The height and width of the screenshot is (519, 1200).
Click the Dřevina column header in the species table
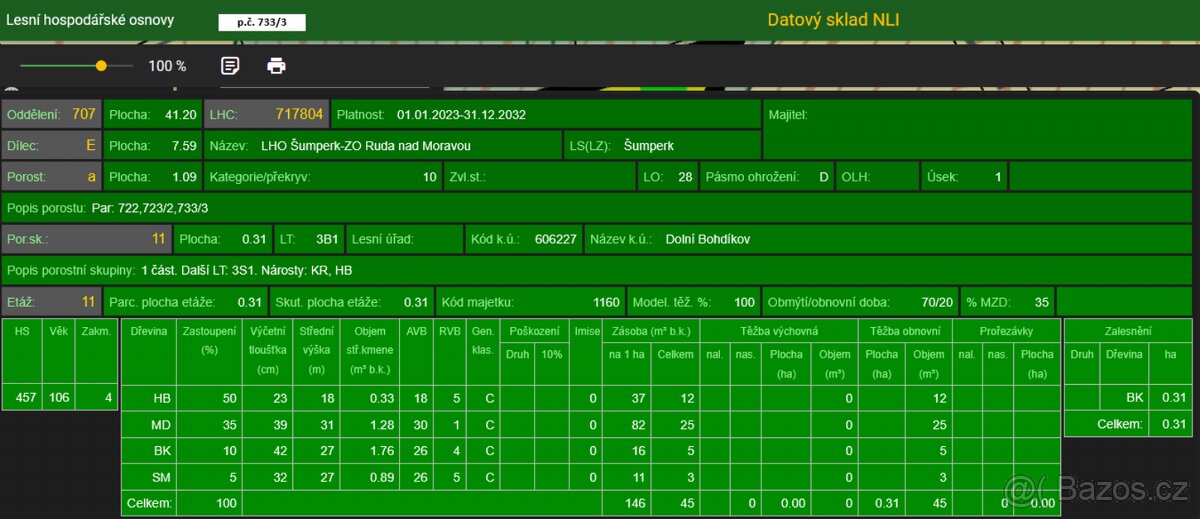[x=148, y=330]
